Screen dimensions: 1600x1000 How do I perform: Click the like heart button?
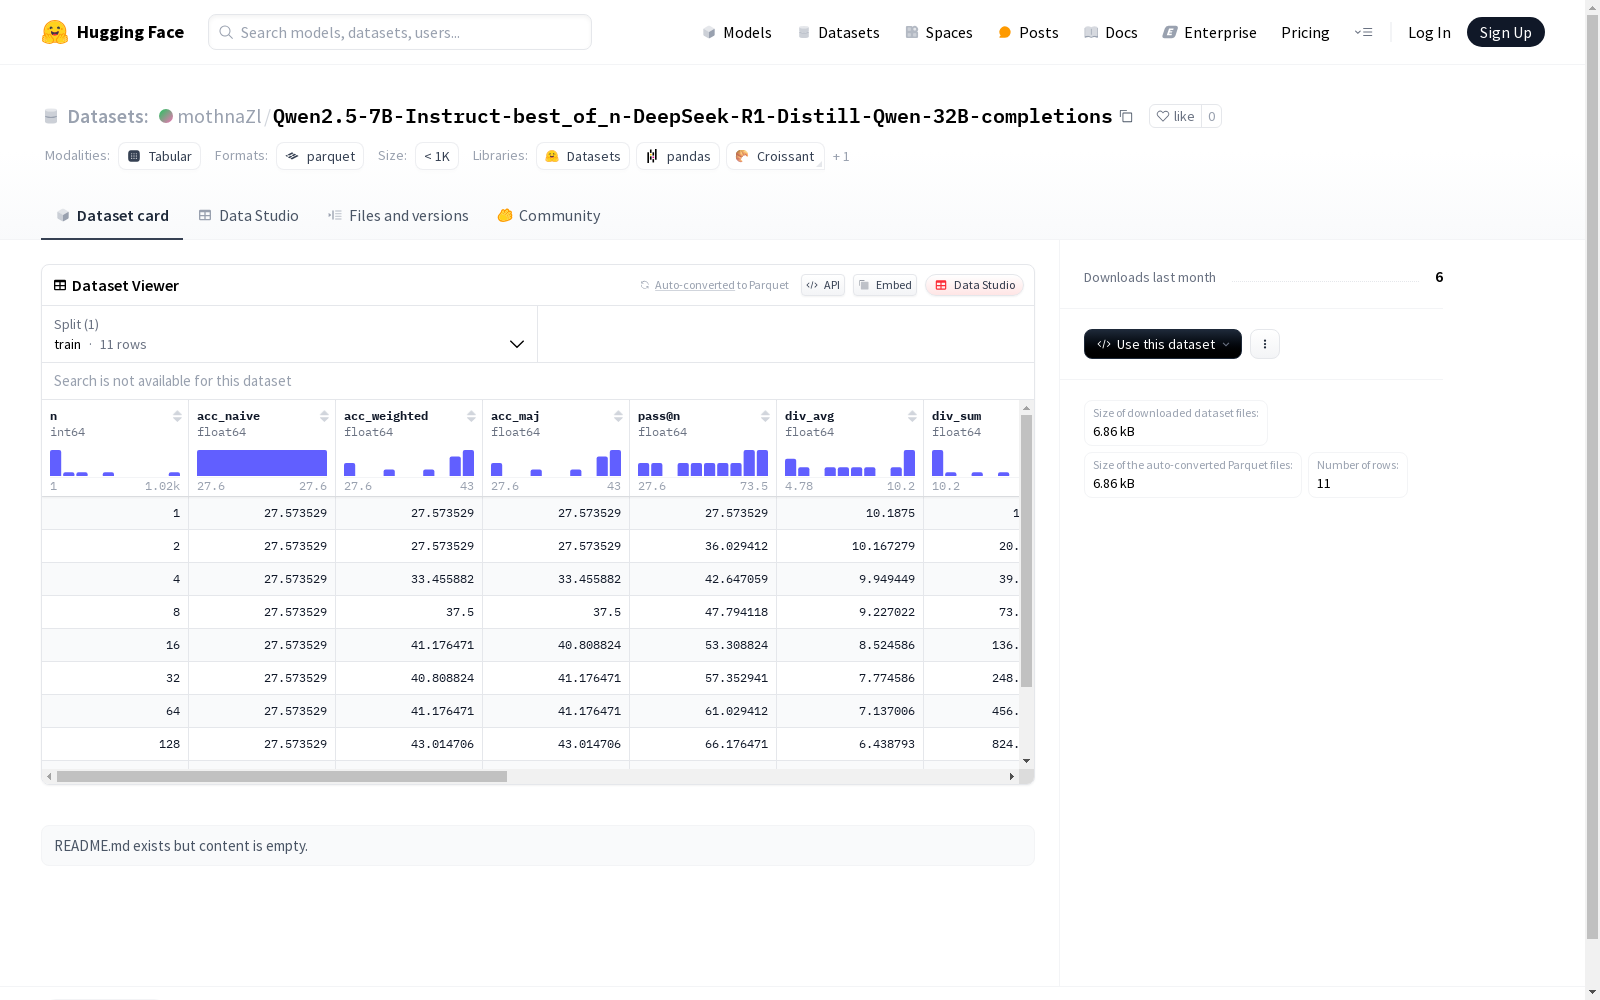coord(1175,116)
